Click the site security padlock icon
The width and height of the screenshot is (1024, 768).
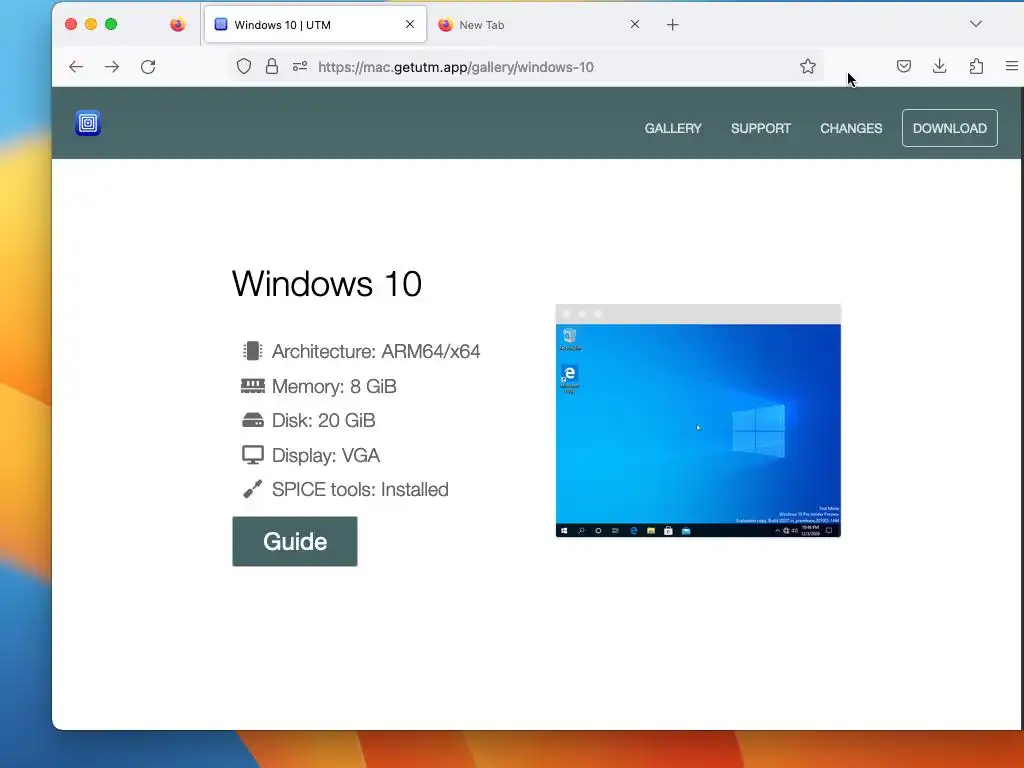(272, 67)
